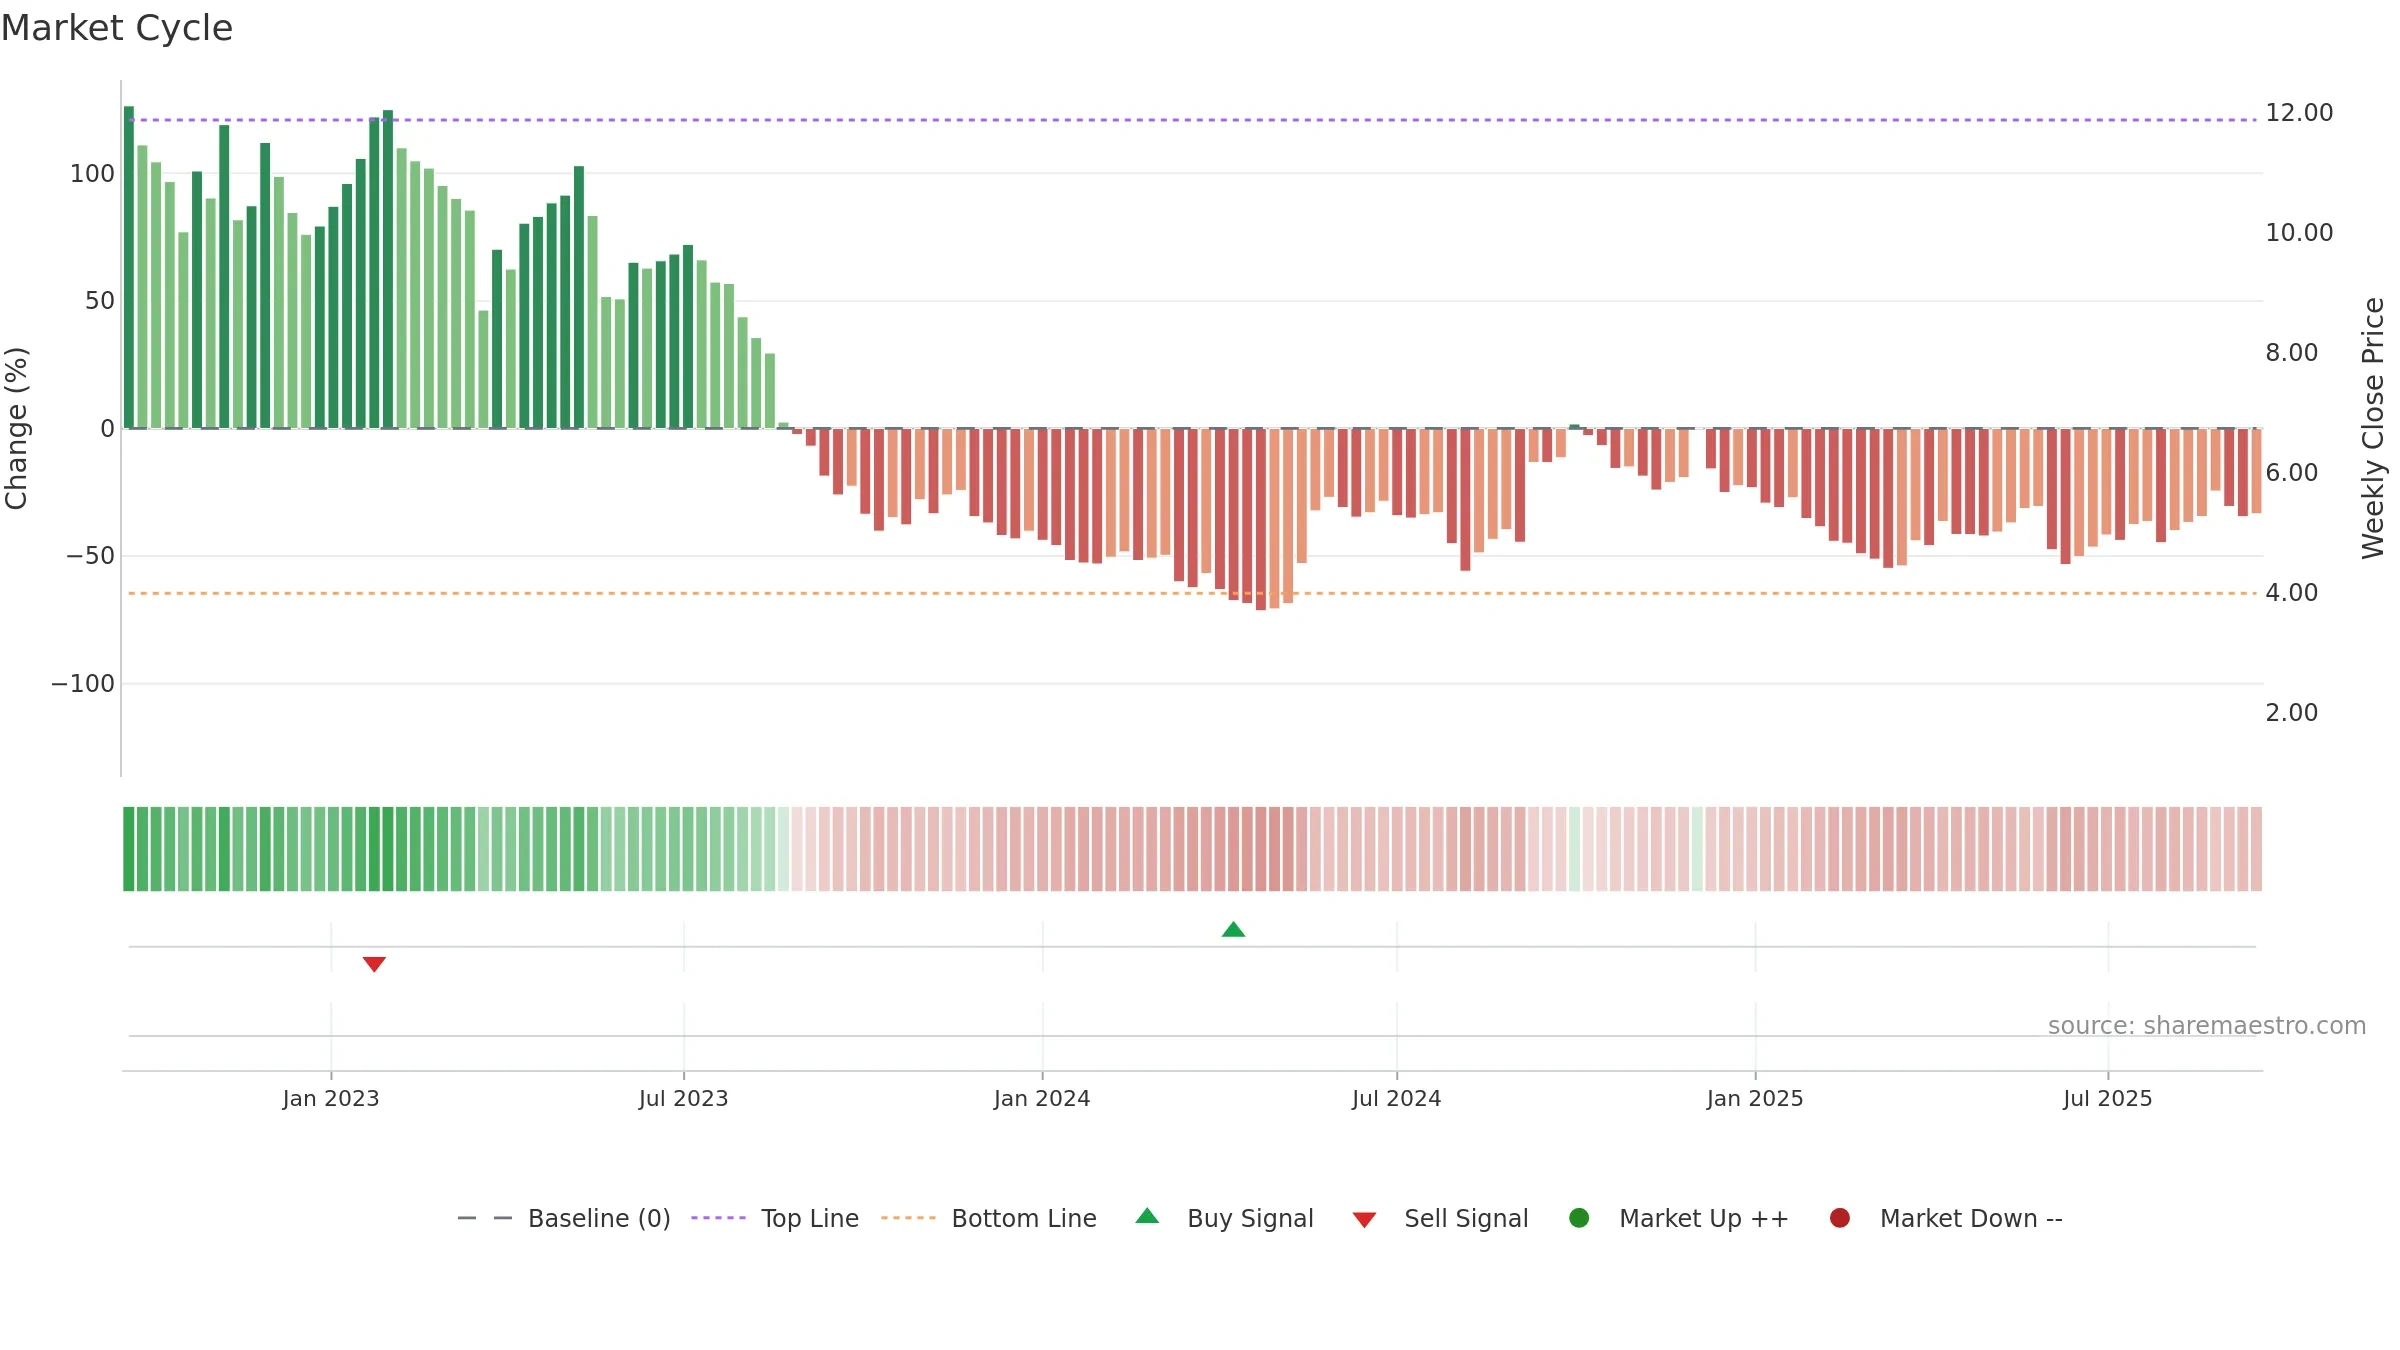The width and height of the screenshot is (2400, 1350).
Task: Click the source: sharemaestro.com text
Action: 2207,1026
